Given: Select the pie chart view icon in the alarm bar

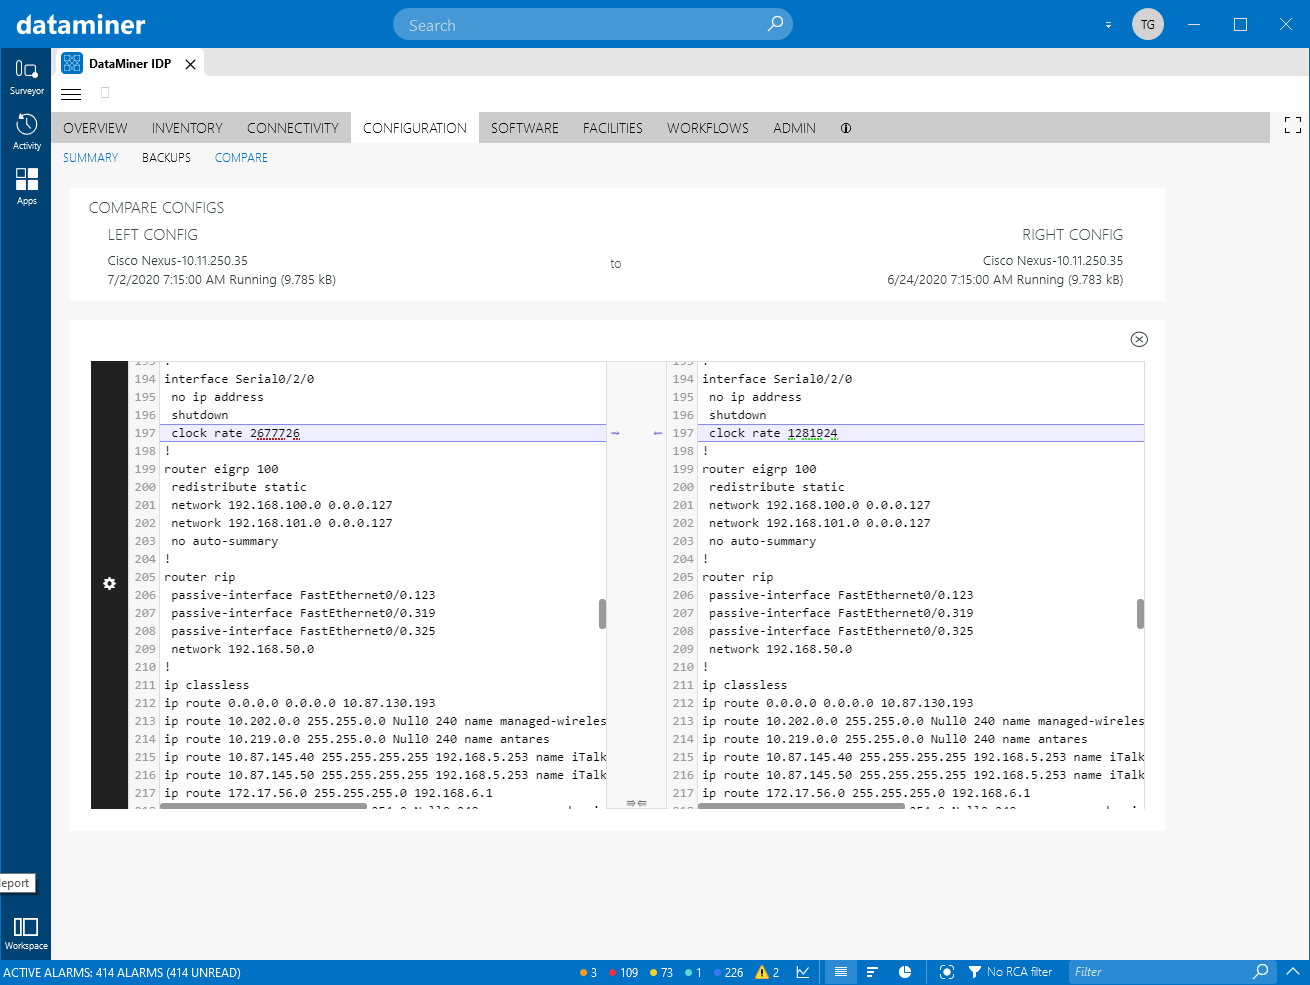Looking at the screenshot, I should pyautogui.click(x=905, y=972).
